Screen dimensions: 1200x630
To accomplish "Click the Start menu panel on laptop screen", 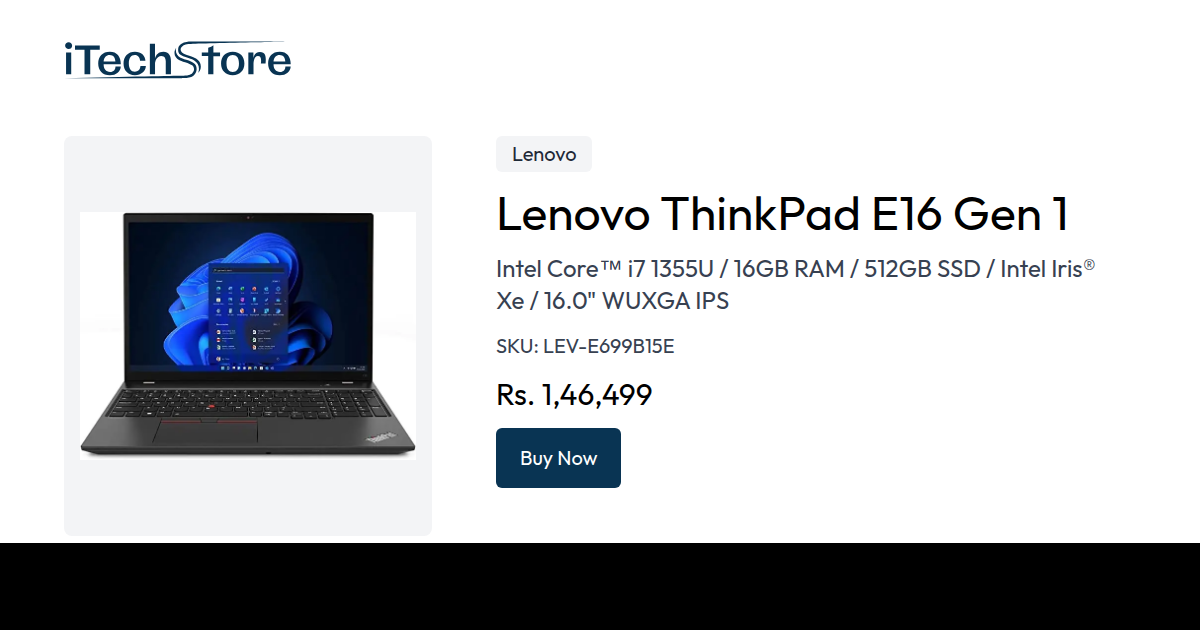I will coord(249,314).
